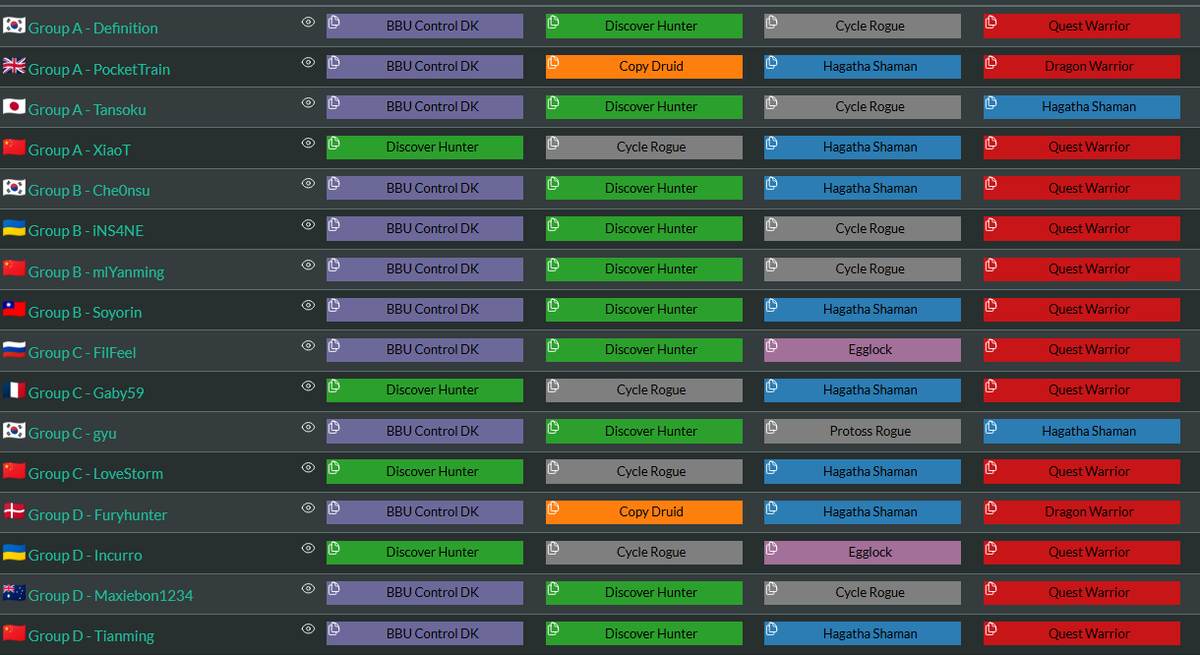Viewport: 1200px width, 655px height.
Task: Open Furyhunter's Dragon Warrior deck
Action: [1081, 512]
